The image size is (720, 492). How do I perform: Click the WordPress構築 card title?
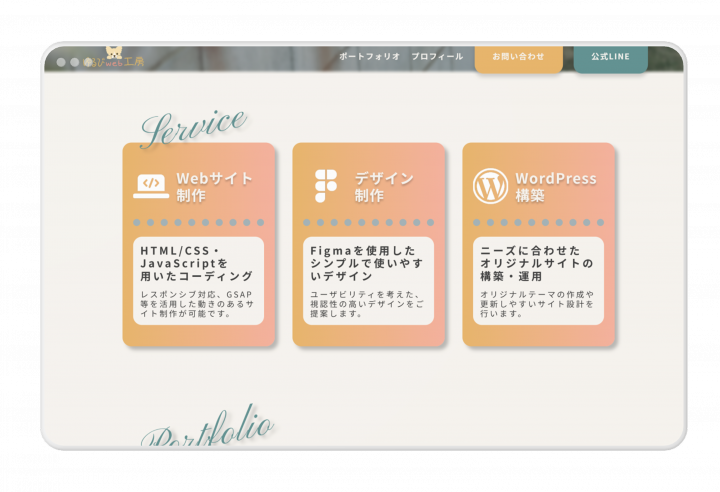point(555,186)
